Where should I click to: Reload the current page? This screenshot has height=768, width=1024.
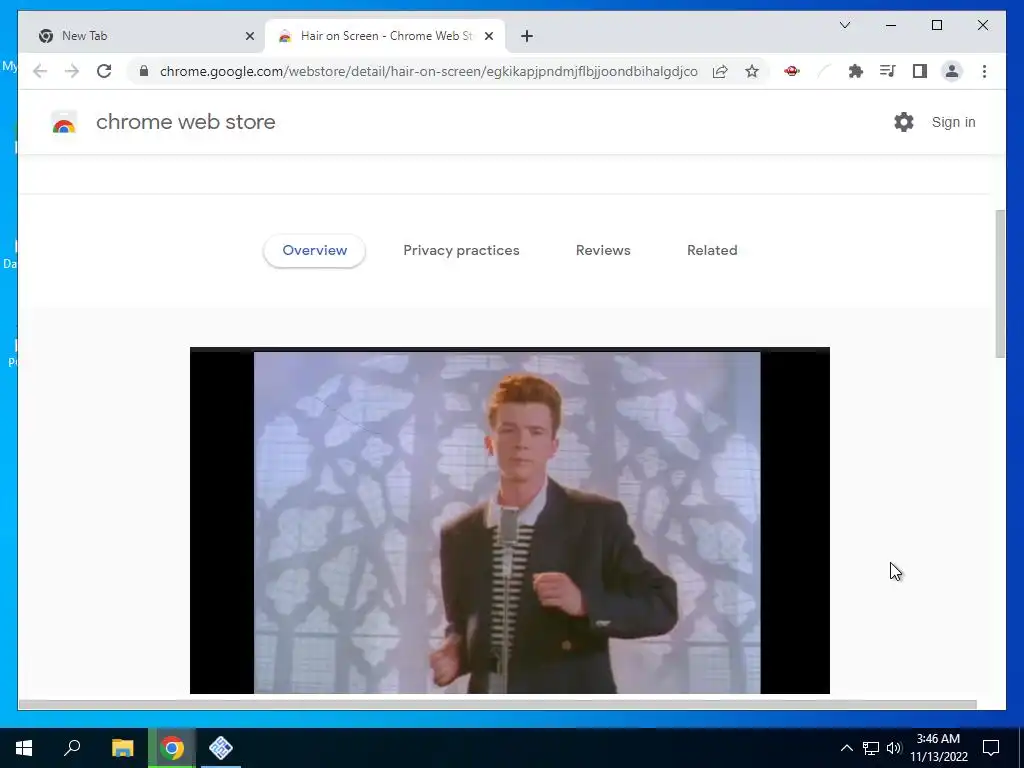[104, 71]
